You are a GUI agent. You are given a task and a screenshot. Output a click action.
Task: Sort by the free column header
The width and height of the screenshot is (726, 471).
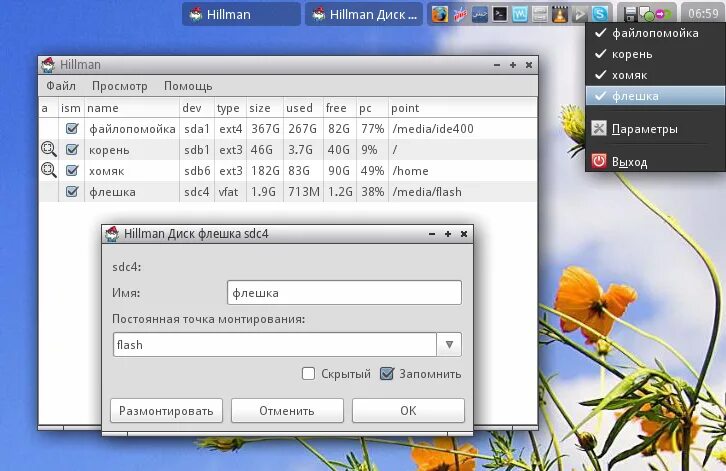(339, 108)
